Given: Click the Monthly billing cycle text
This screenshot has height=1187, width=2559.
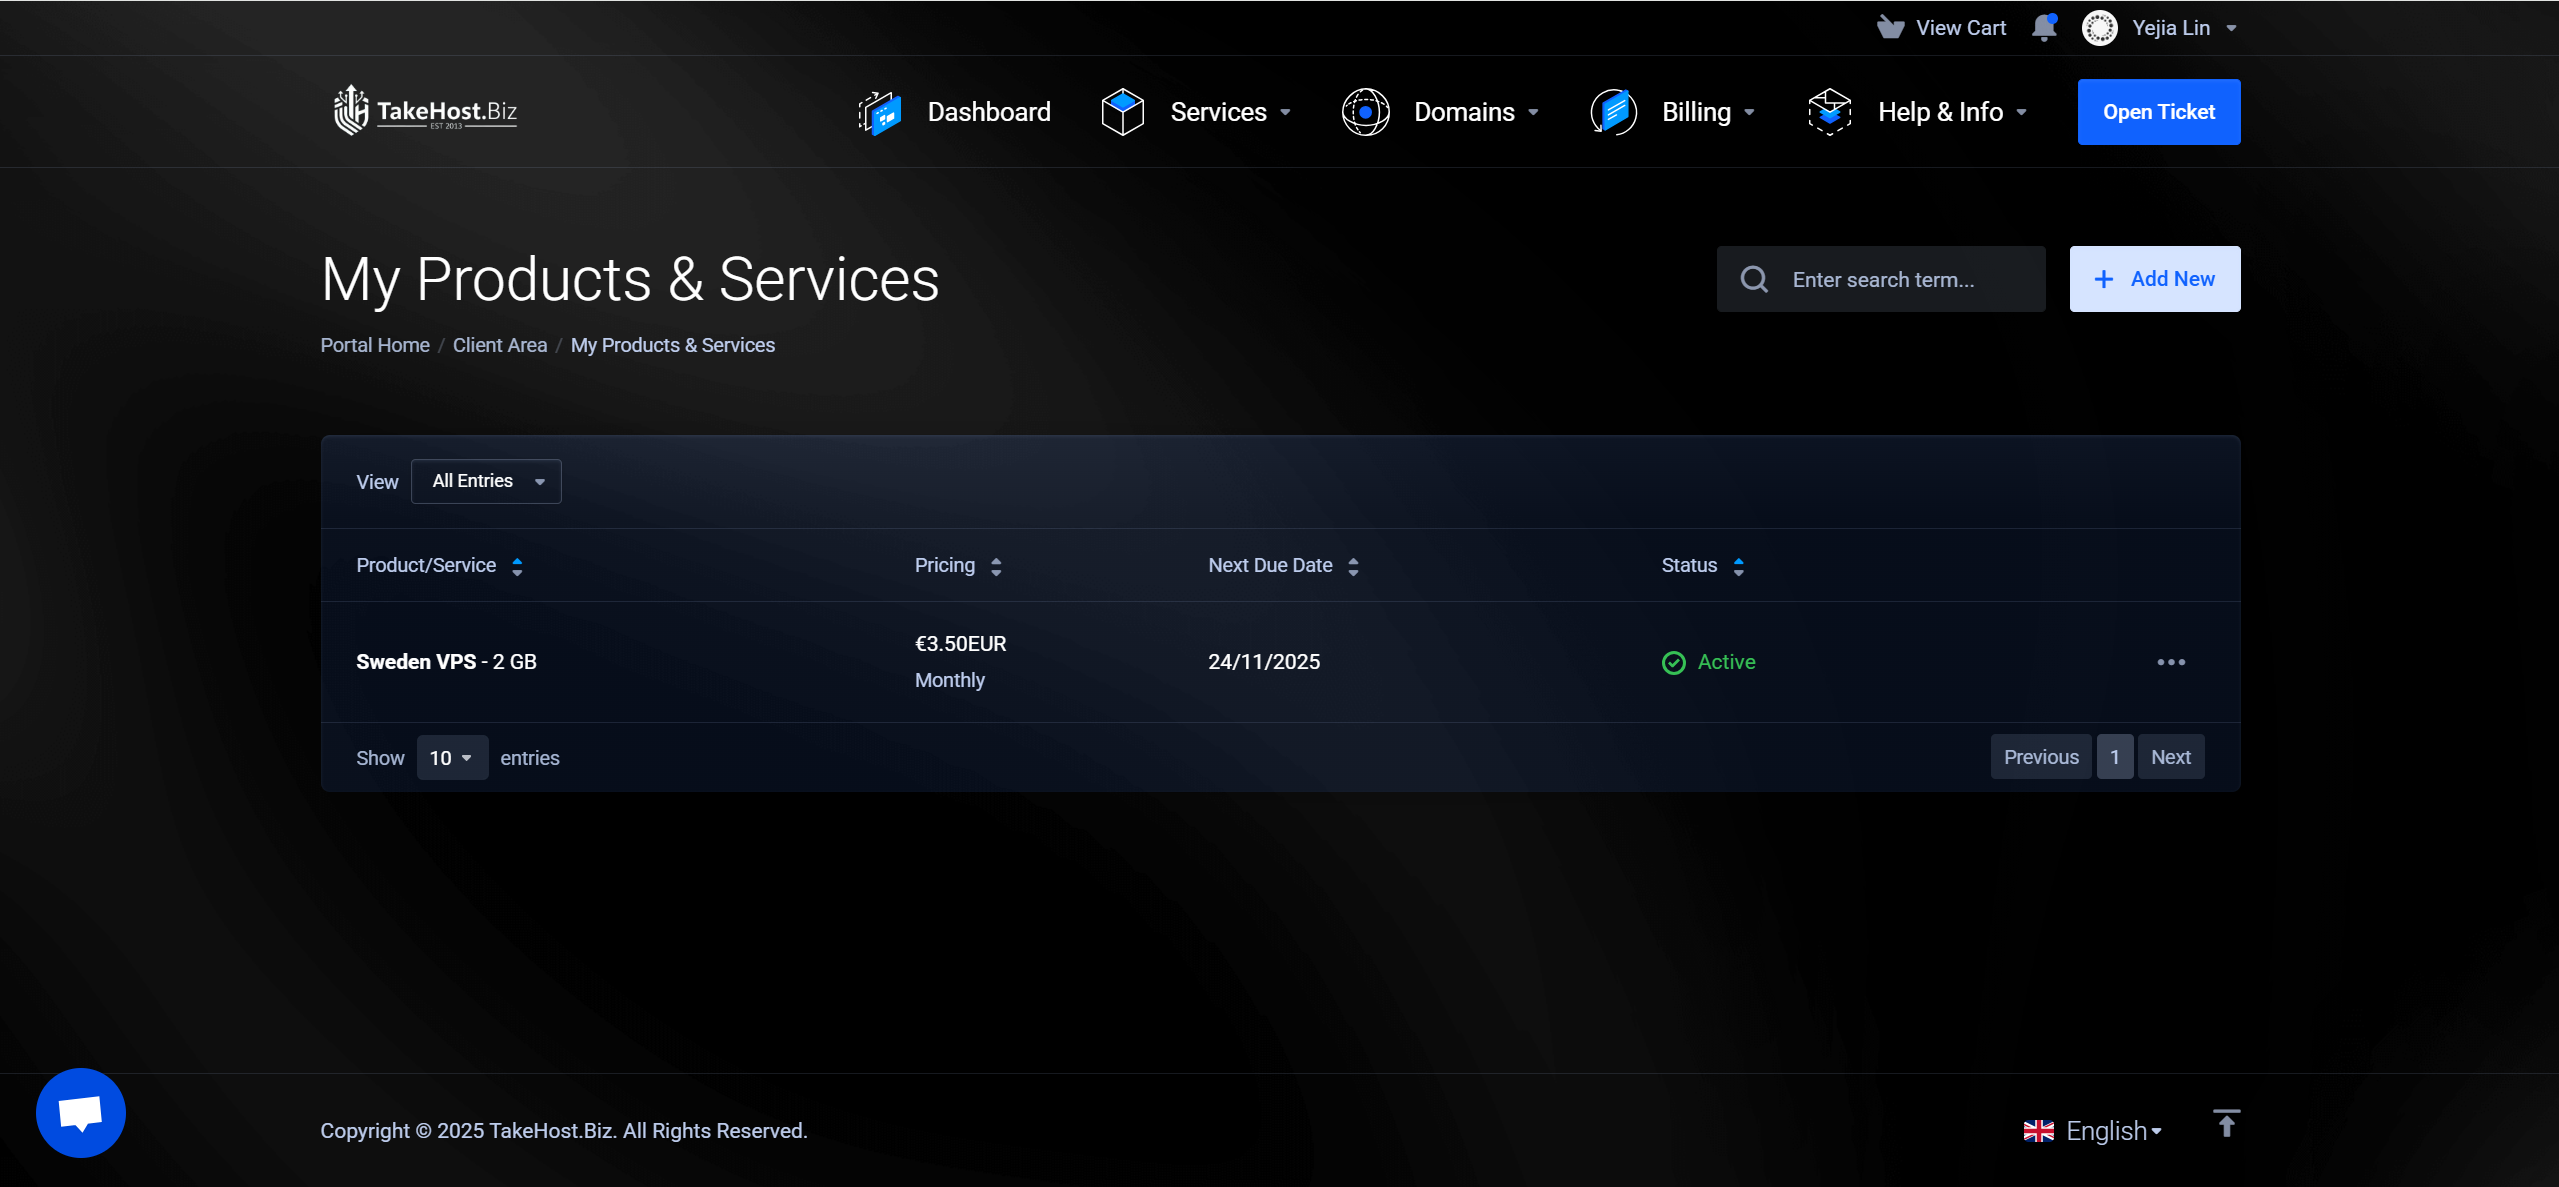Looking at the screenshot, I should pyautogui.click(x=950, y=680).
